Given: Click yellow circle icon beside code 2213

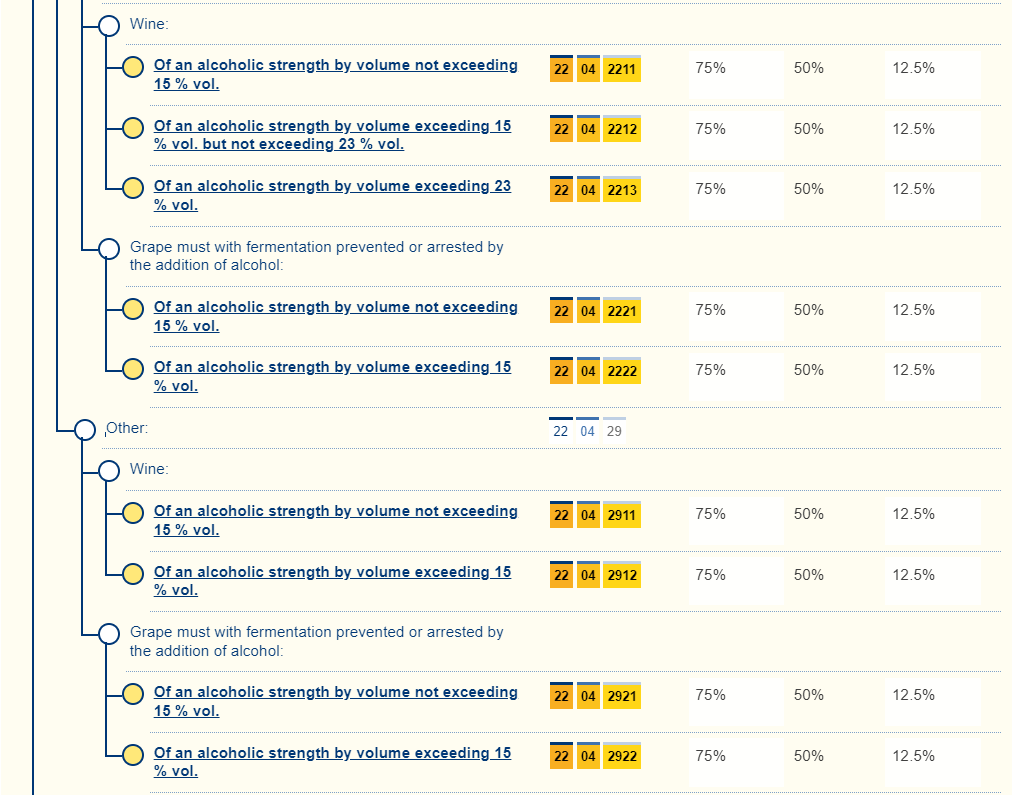Looking at the screenshot, I should pyautogui.click(x=132, y=188).
